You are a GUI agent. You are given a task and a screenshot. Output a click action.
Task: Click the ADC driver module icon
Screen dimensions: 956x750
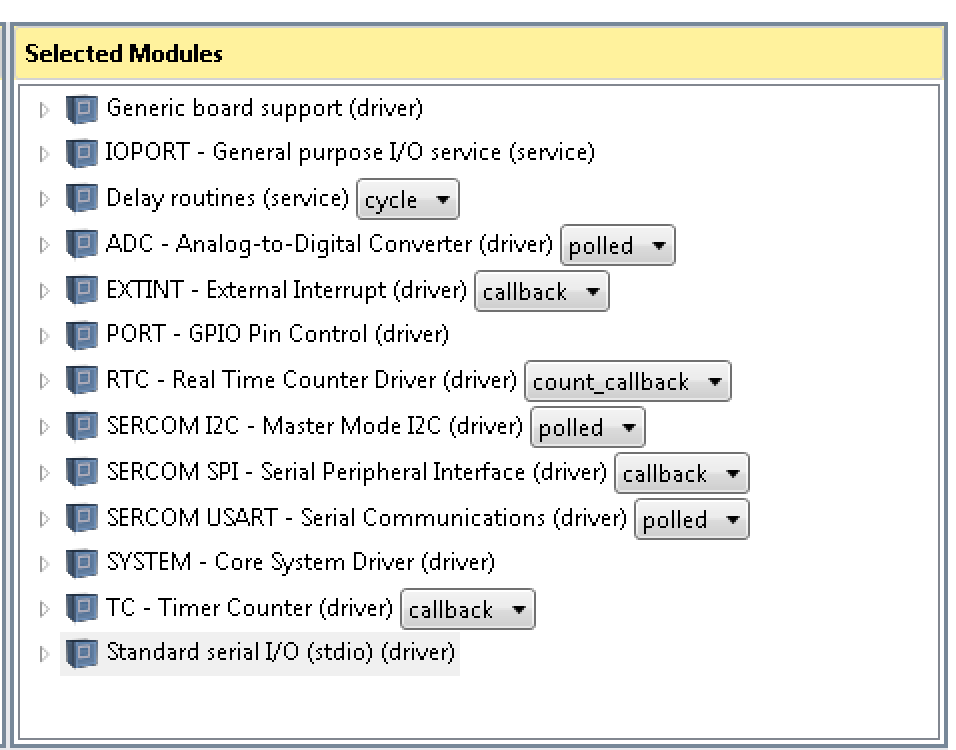(x=82, y=244)
